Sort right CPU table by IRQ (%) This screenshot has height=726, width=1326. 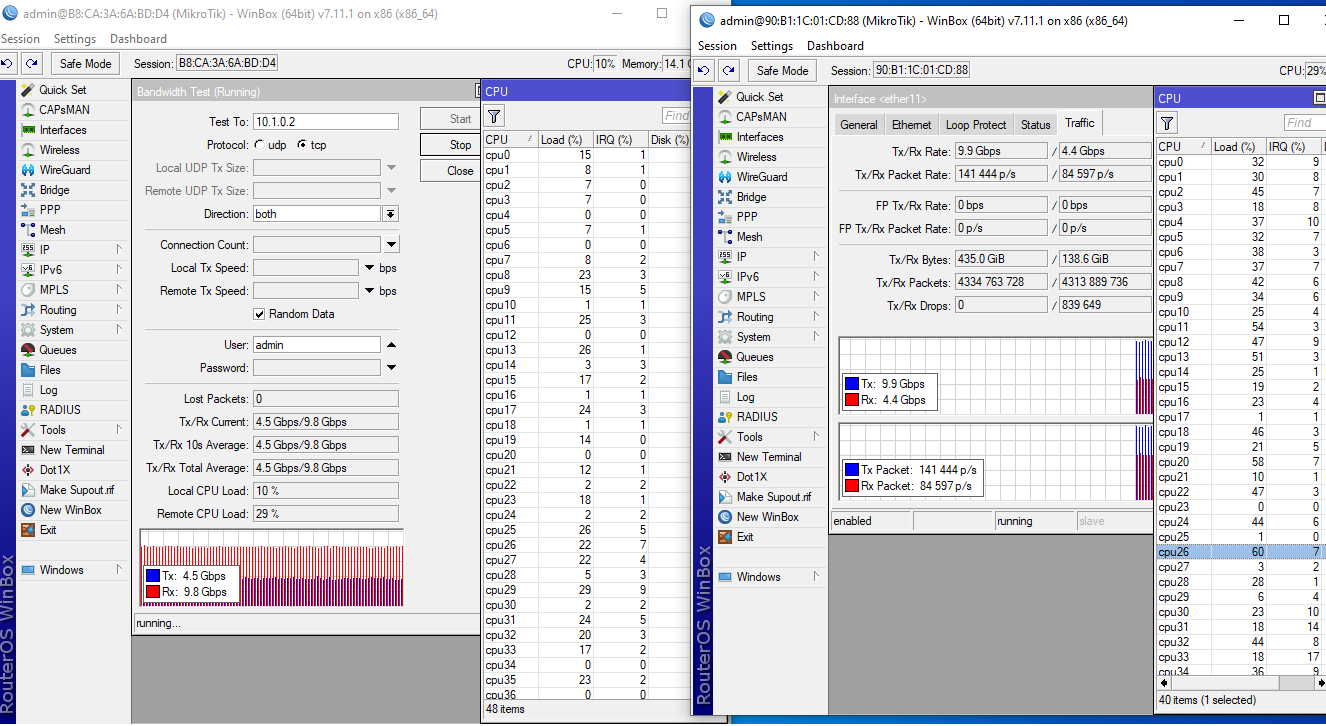(1295, 147)
